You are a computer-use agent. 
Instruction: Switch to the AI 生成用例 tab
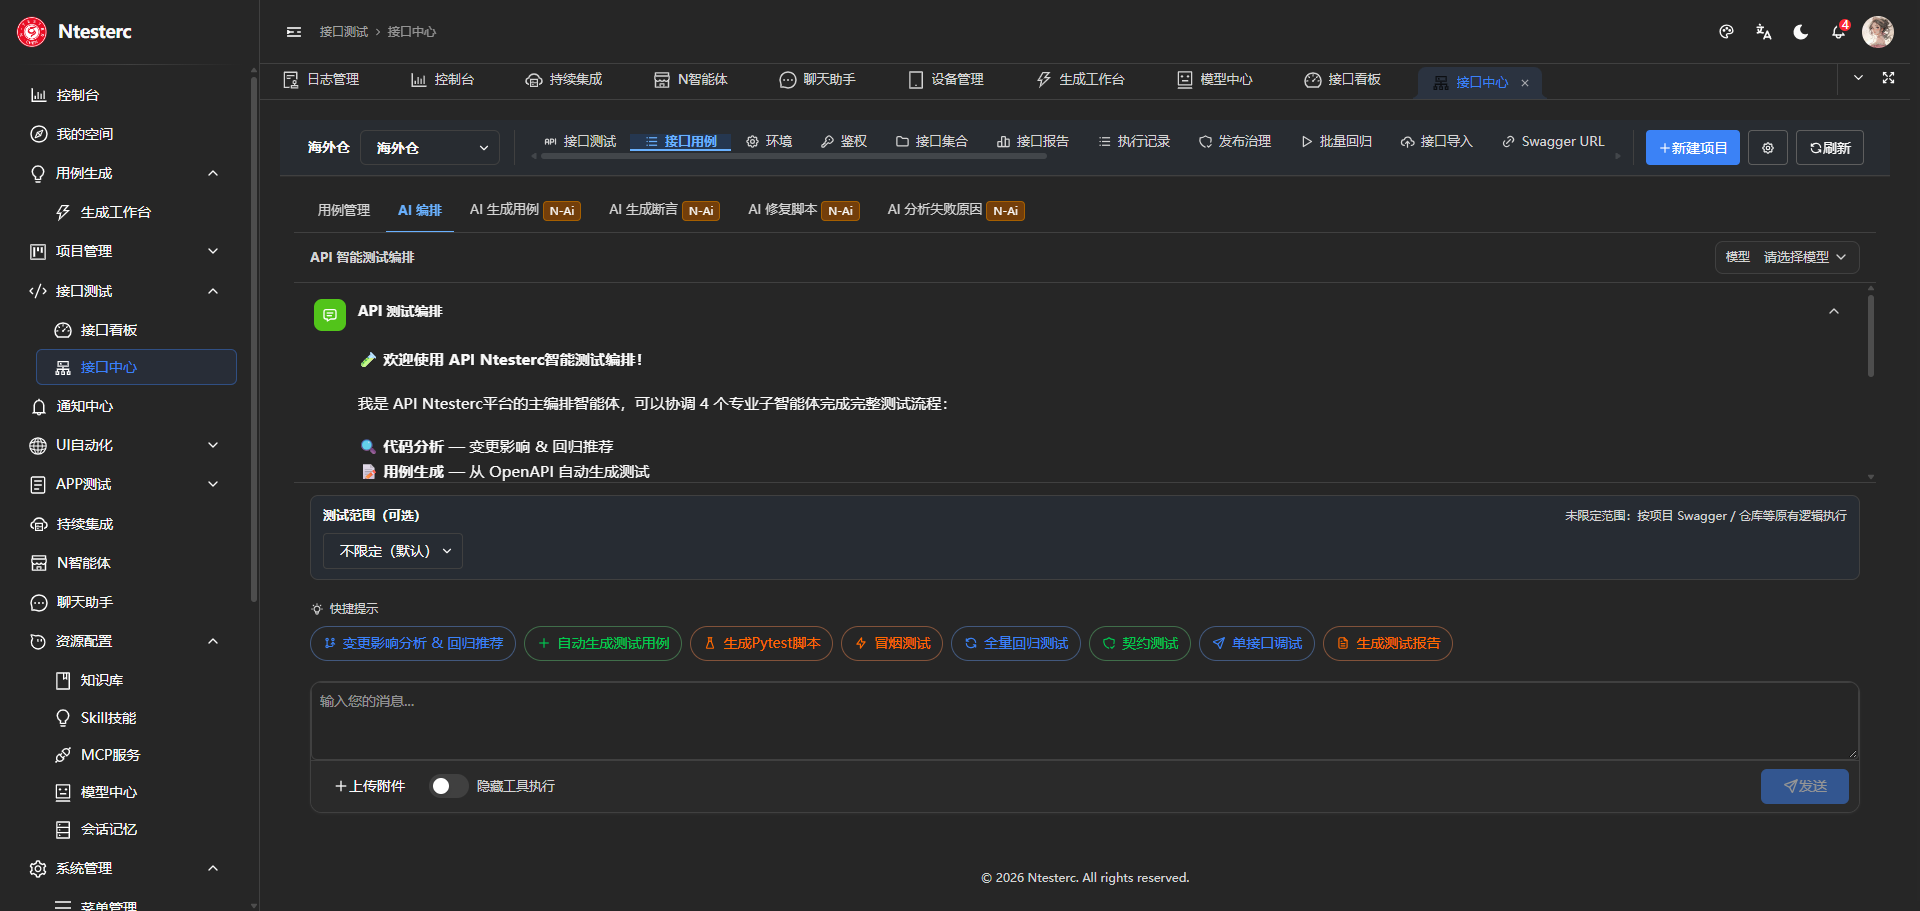[525, 210]
